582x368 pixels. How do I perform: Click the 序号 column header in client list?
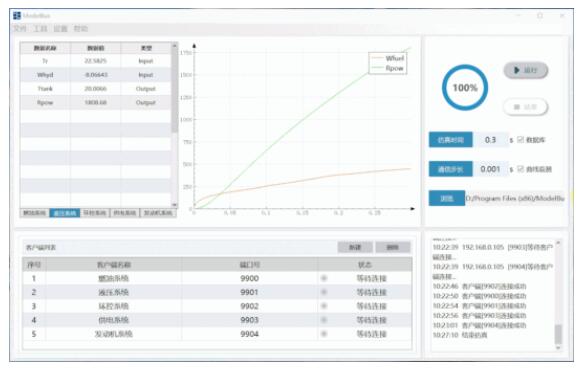point(34,264)
